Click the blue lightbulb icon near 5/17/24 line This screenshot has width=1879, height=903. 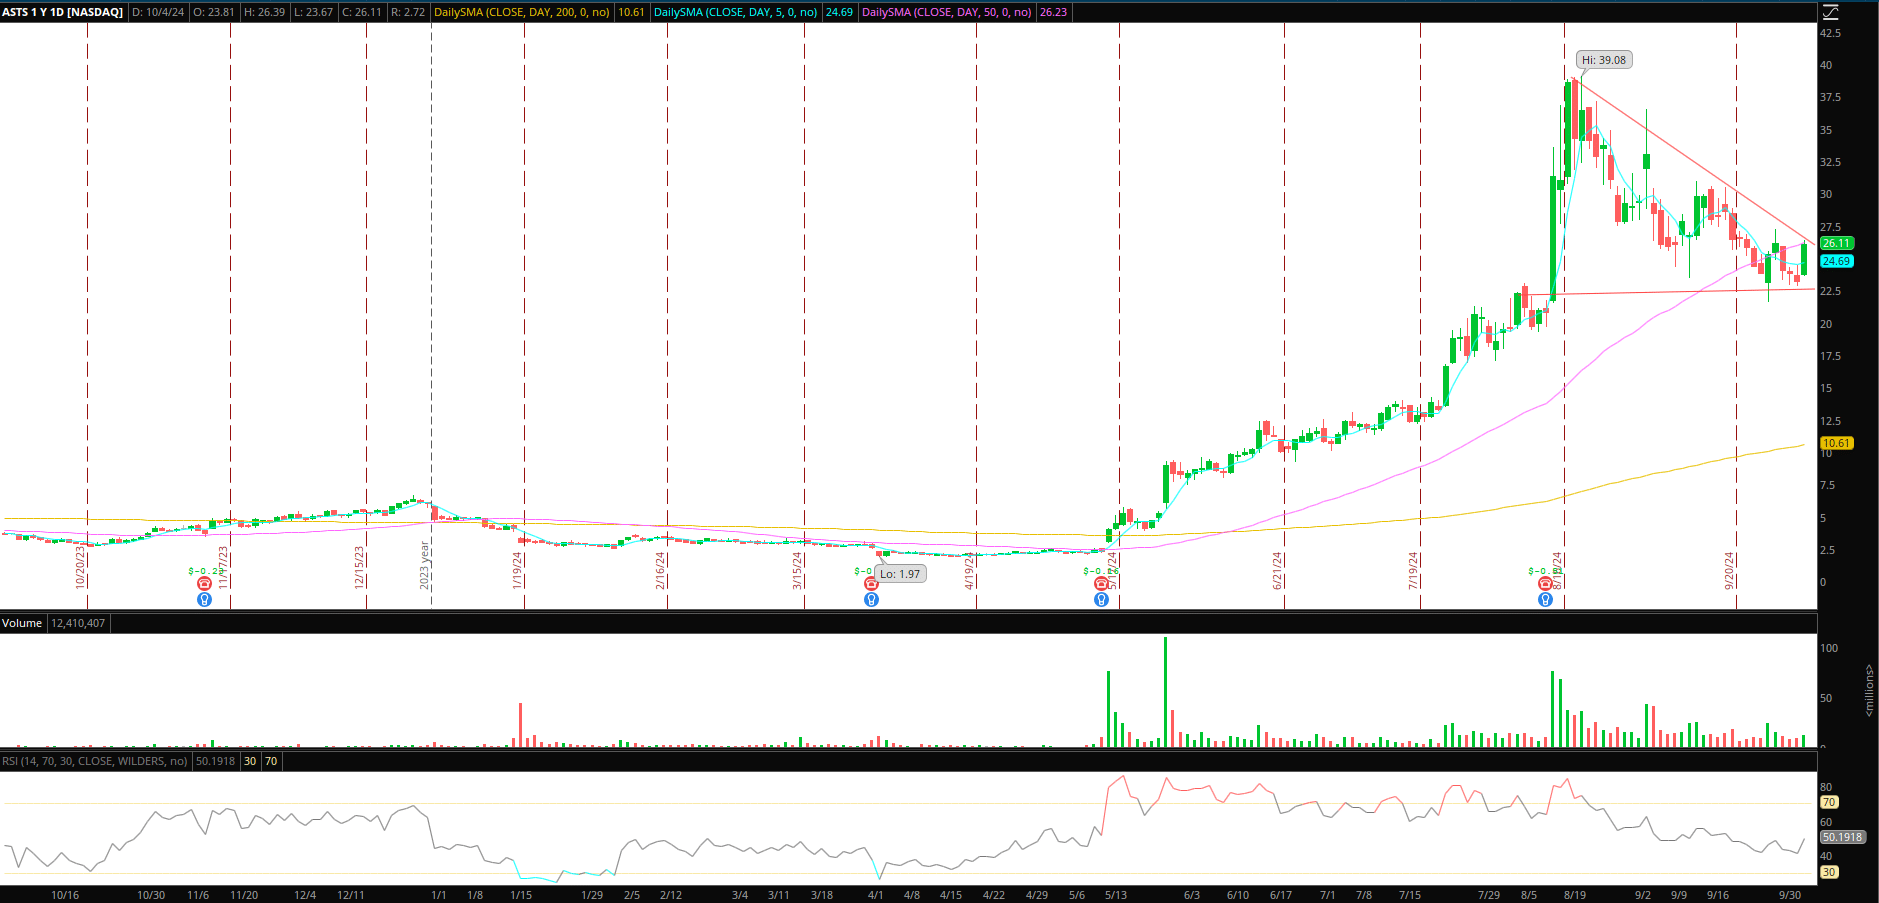click(1101, 600)
